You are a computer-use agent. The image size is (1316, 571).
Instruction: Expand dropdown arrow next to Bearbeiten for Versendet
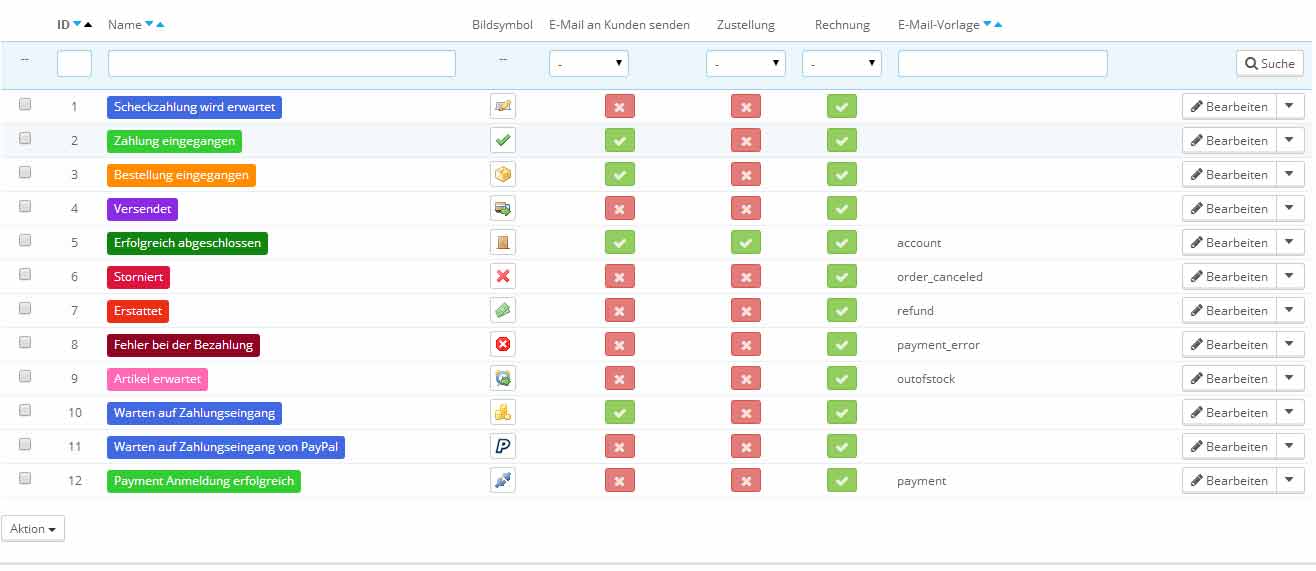1291,208
